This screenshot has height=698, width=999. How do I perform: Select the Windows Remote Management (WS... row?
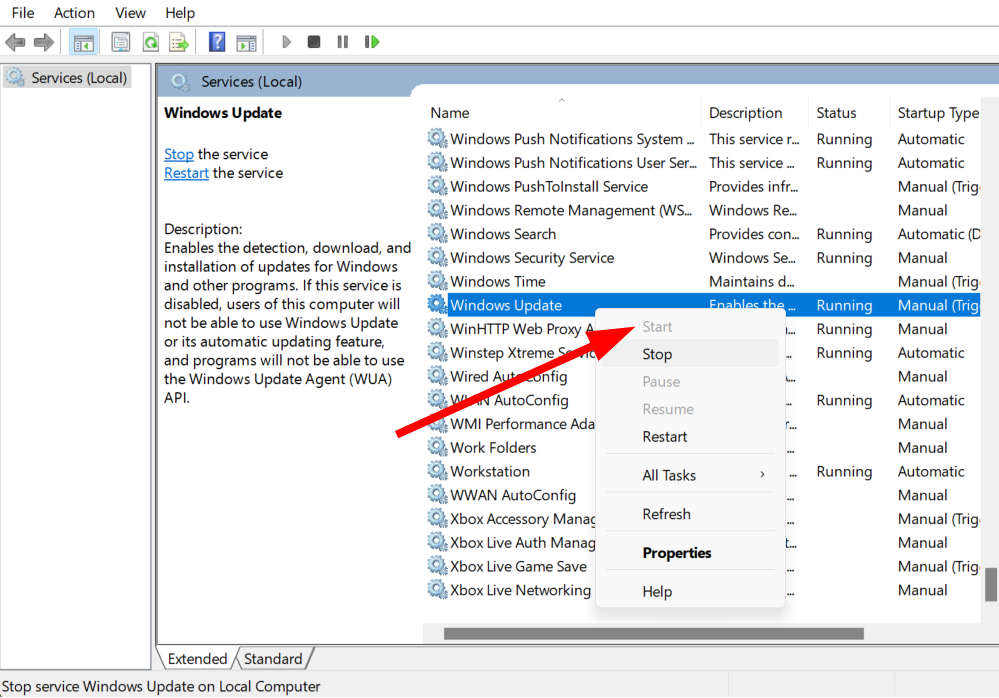pyautogui.click(x=702, y=210)
